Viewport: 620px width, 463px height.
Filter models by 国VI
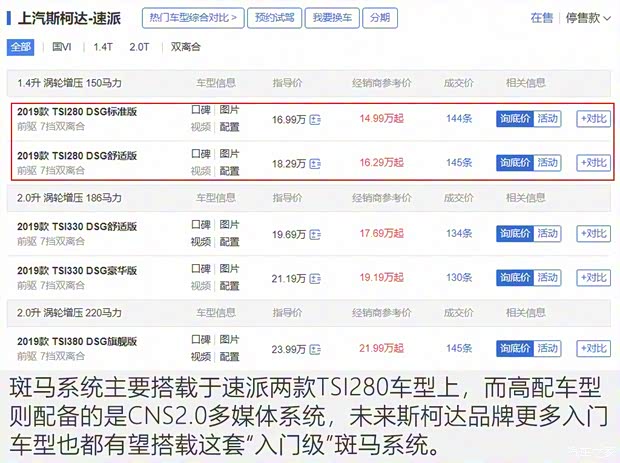pos(62,47)
